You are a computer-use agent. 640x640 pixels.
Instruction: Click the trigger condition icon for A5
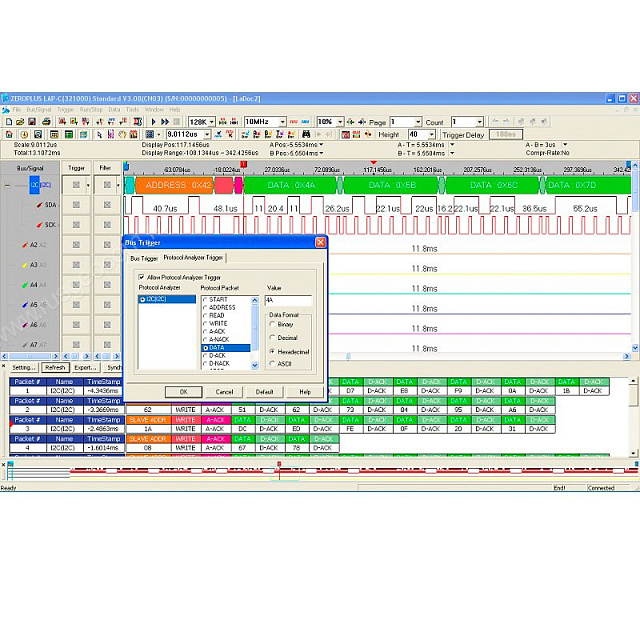pyautogui.click(x=76, y=305)
